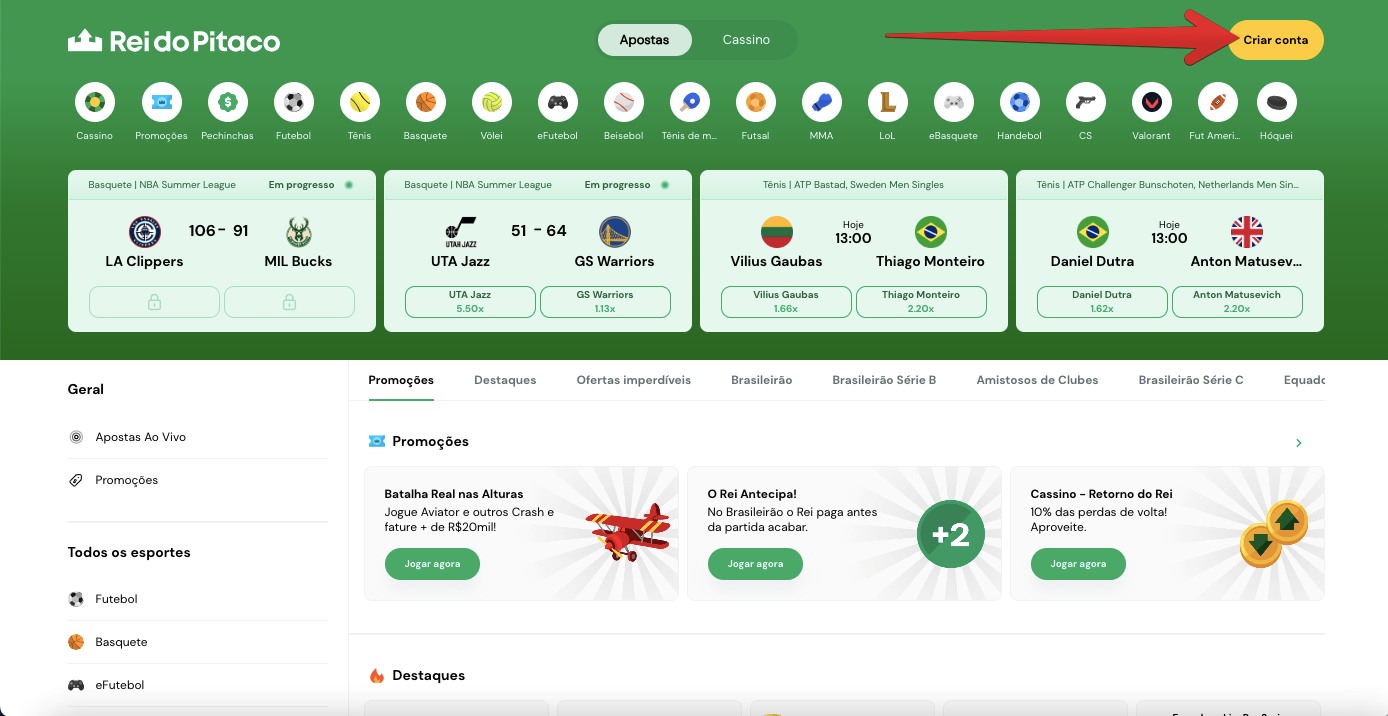Bet on Anton Matusevich at 2.20x
The height and width of the screenshot is (716, 1388).
1237,302
